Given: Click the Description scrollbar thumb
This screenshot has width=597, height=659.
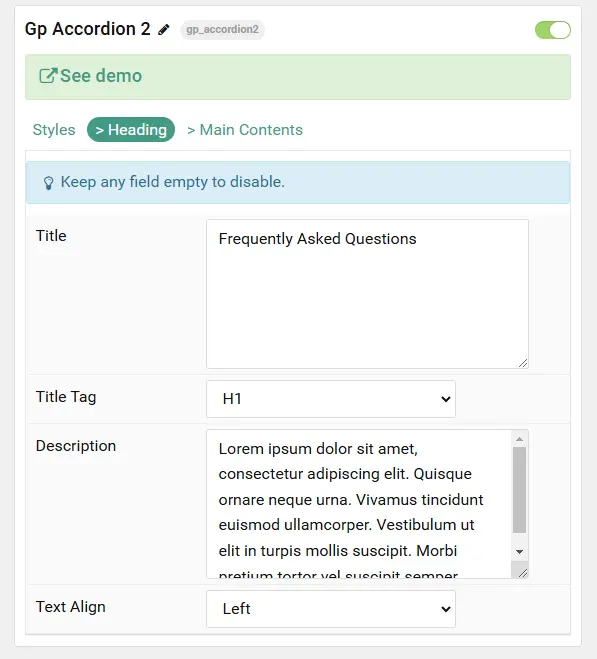Looking at the screenshot, I should pos(520,490).
